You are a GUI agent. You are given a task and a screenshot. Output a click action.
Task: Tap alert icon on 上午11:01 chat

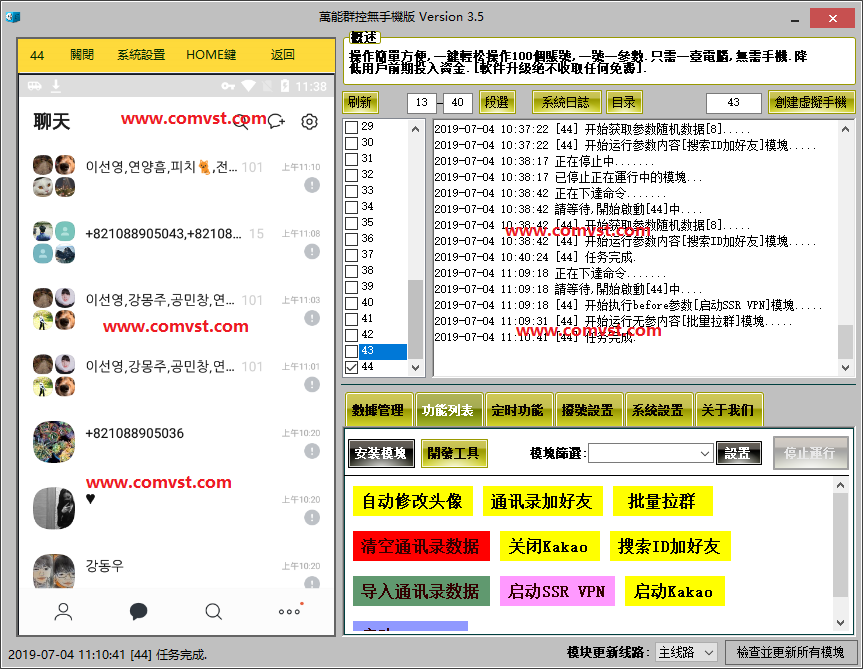[x=312, y=385]
